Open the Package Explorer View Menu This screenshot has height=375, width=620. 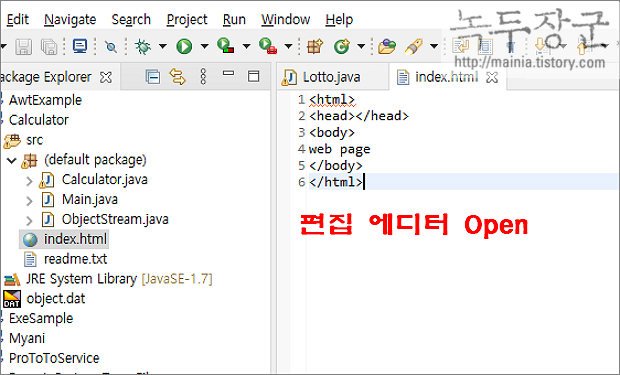[x=203, y=77]
